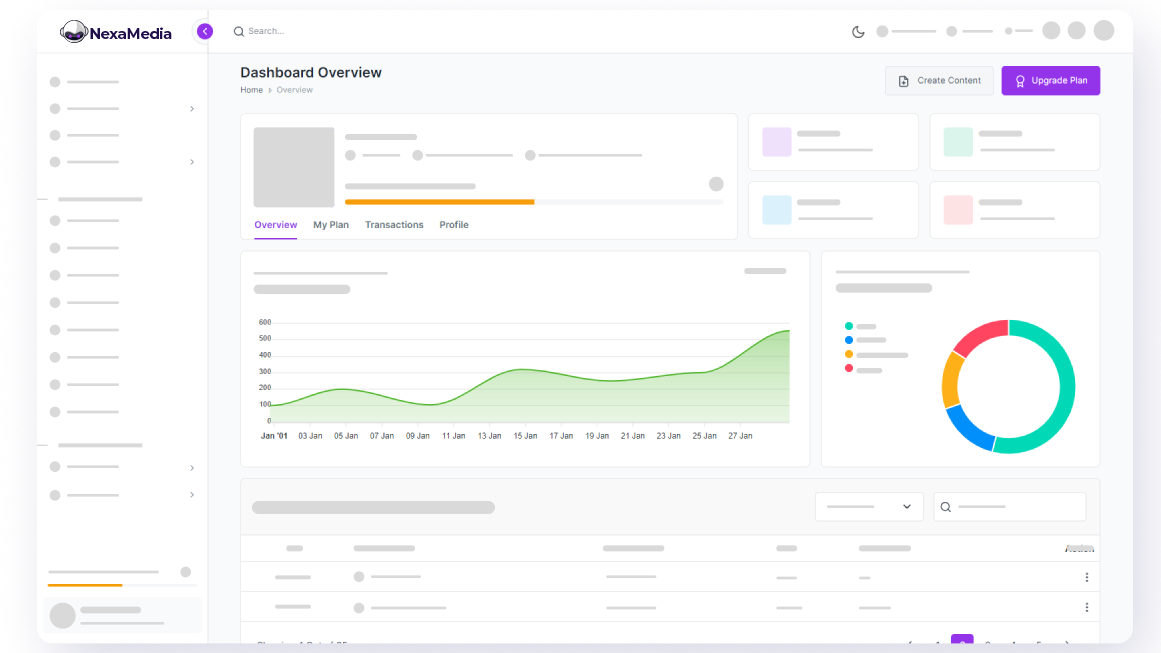Toggle the teal series in donut chart legend

pyautogui.click(x=849, y=326)
